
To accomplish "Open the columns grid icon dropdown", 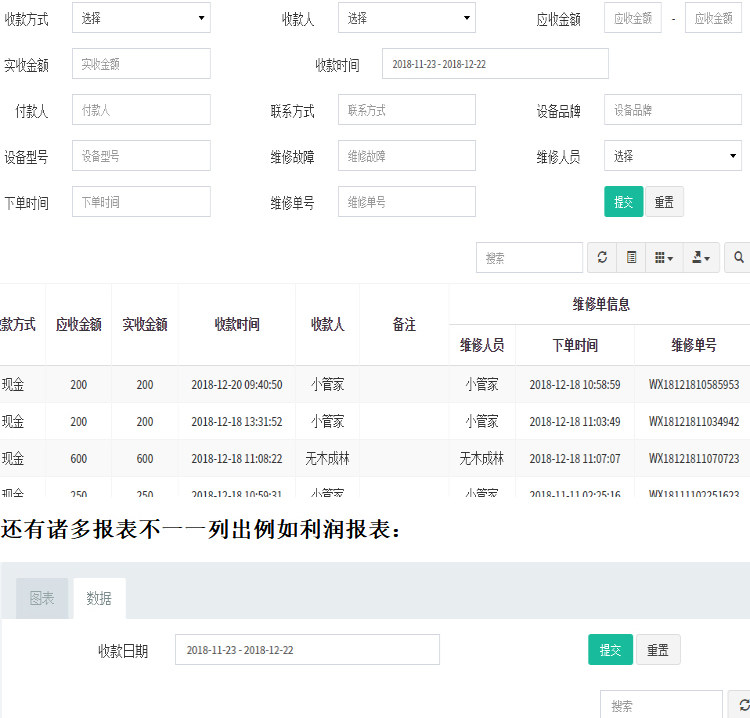I will (x=663, y=257).
